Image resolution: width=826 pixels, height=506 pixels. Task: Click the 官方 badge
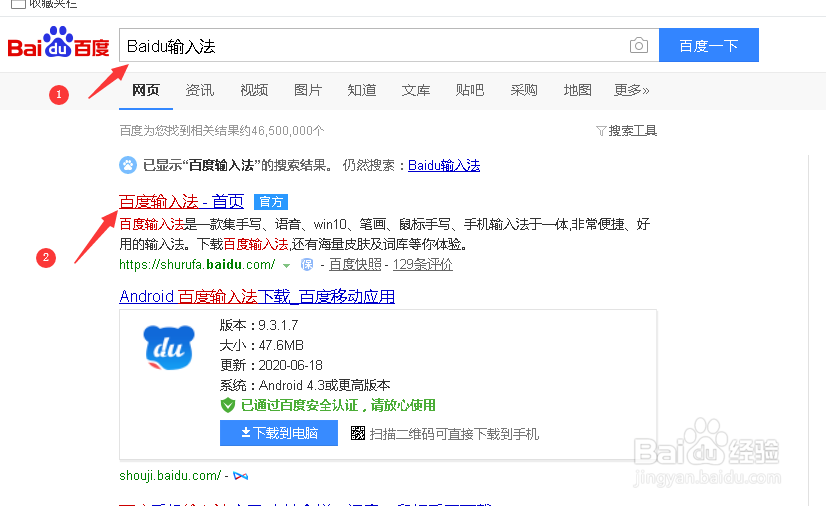(271, 202)
